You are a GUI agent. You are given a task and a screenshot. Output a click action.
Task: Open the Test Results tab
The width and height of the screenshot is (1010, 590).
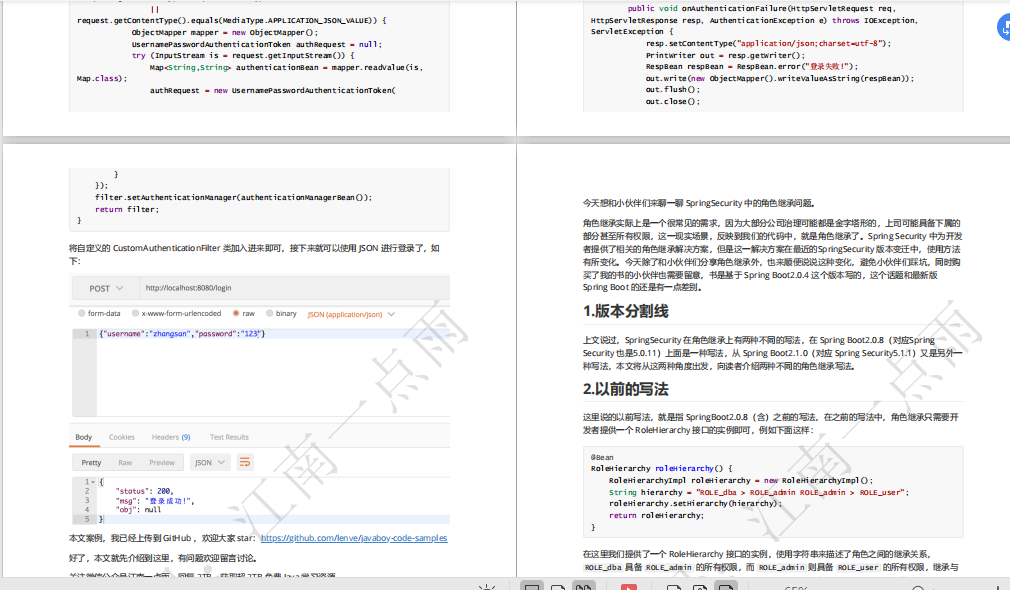tap(229, 437)
